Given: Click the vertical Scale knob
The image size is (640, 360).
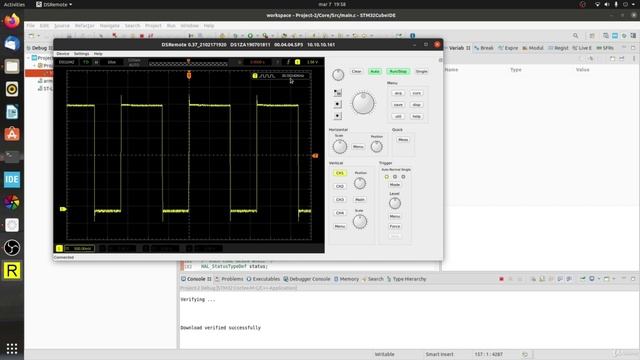Looking at the screenshot, I should [360, 222].
